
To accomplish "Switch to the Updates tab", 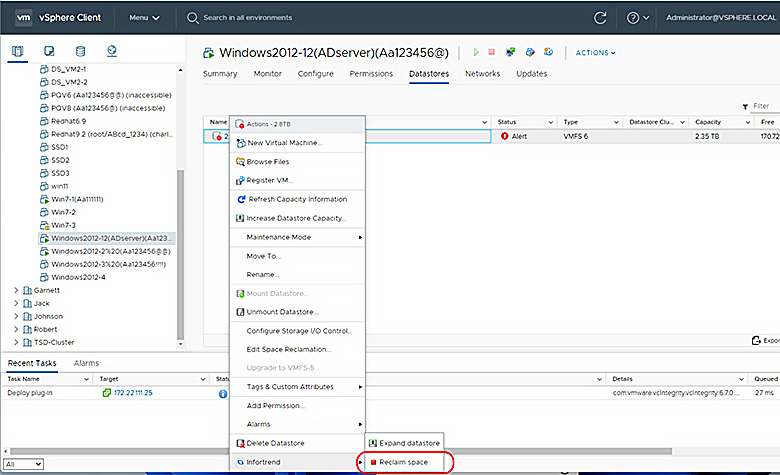I will click(532, 74).
